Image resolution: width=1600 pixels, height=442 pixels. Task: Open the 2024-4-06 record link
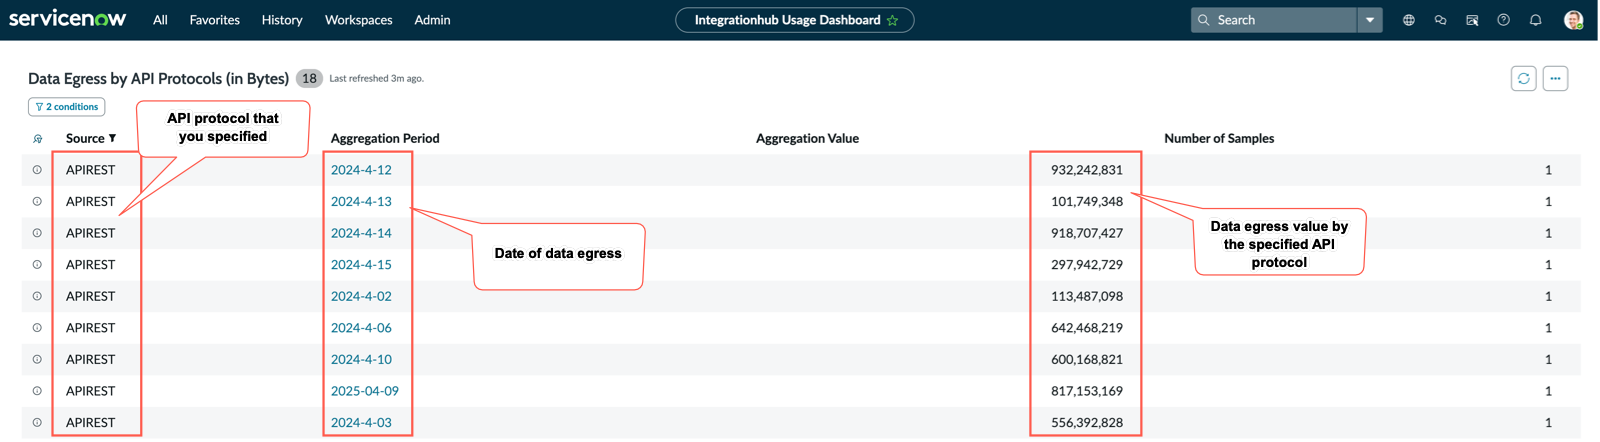pyautogui.click(x=361, y=328)
